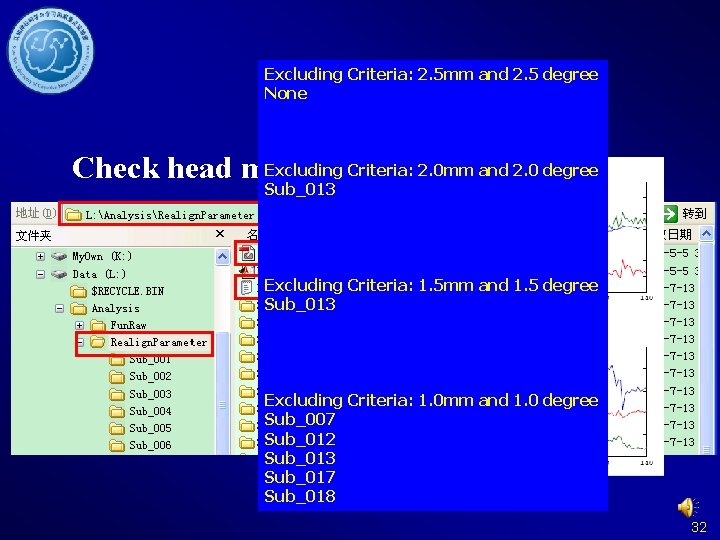
Task: Open the PDF file icon in list
Action: point(247,253)
